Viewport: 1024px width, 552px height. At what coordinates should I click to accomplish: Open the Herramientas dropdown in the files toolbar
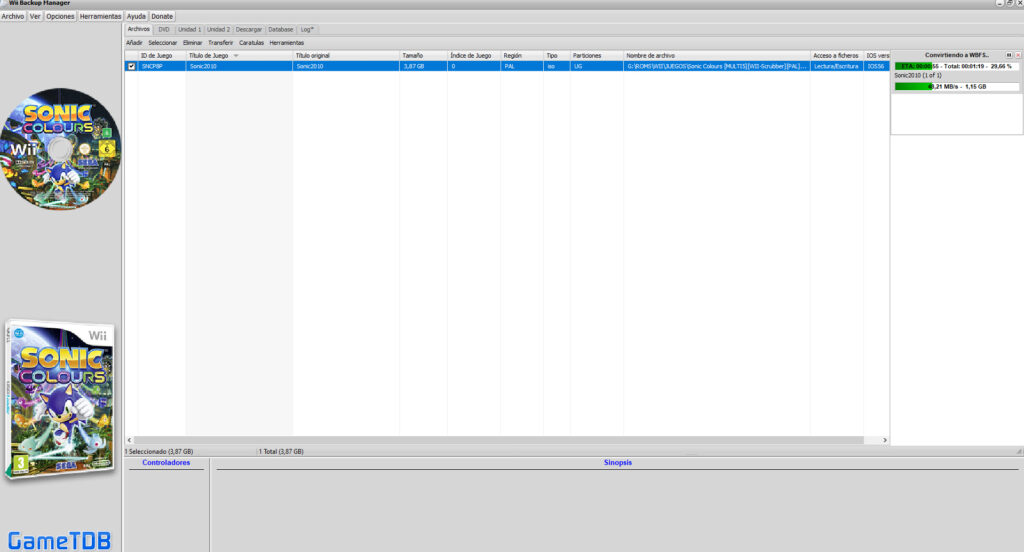point(287,42)
